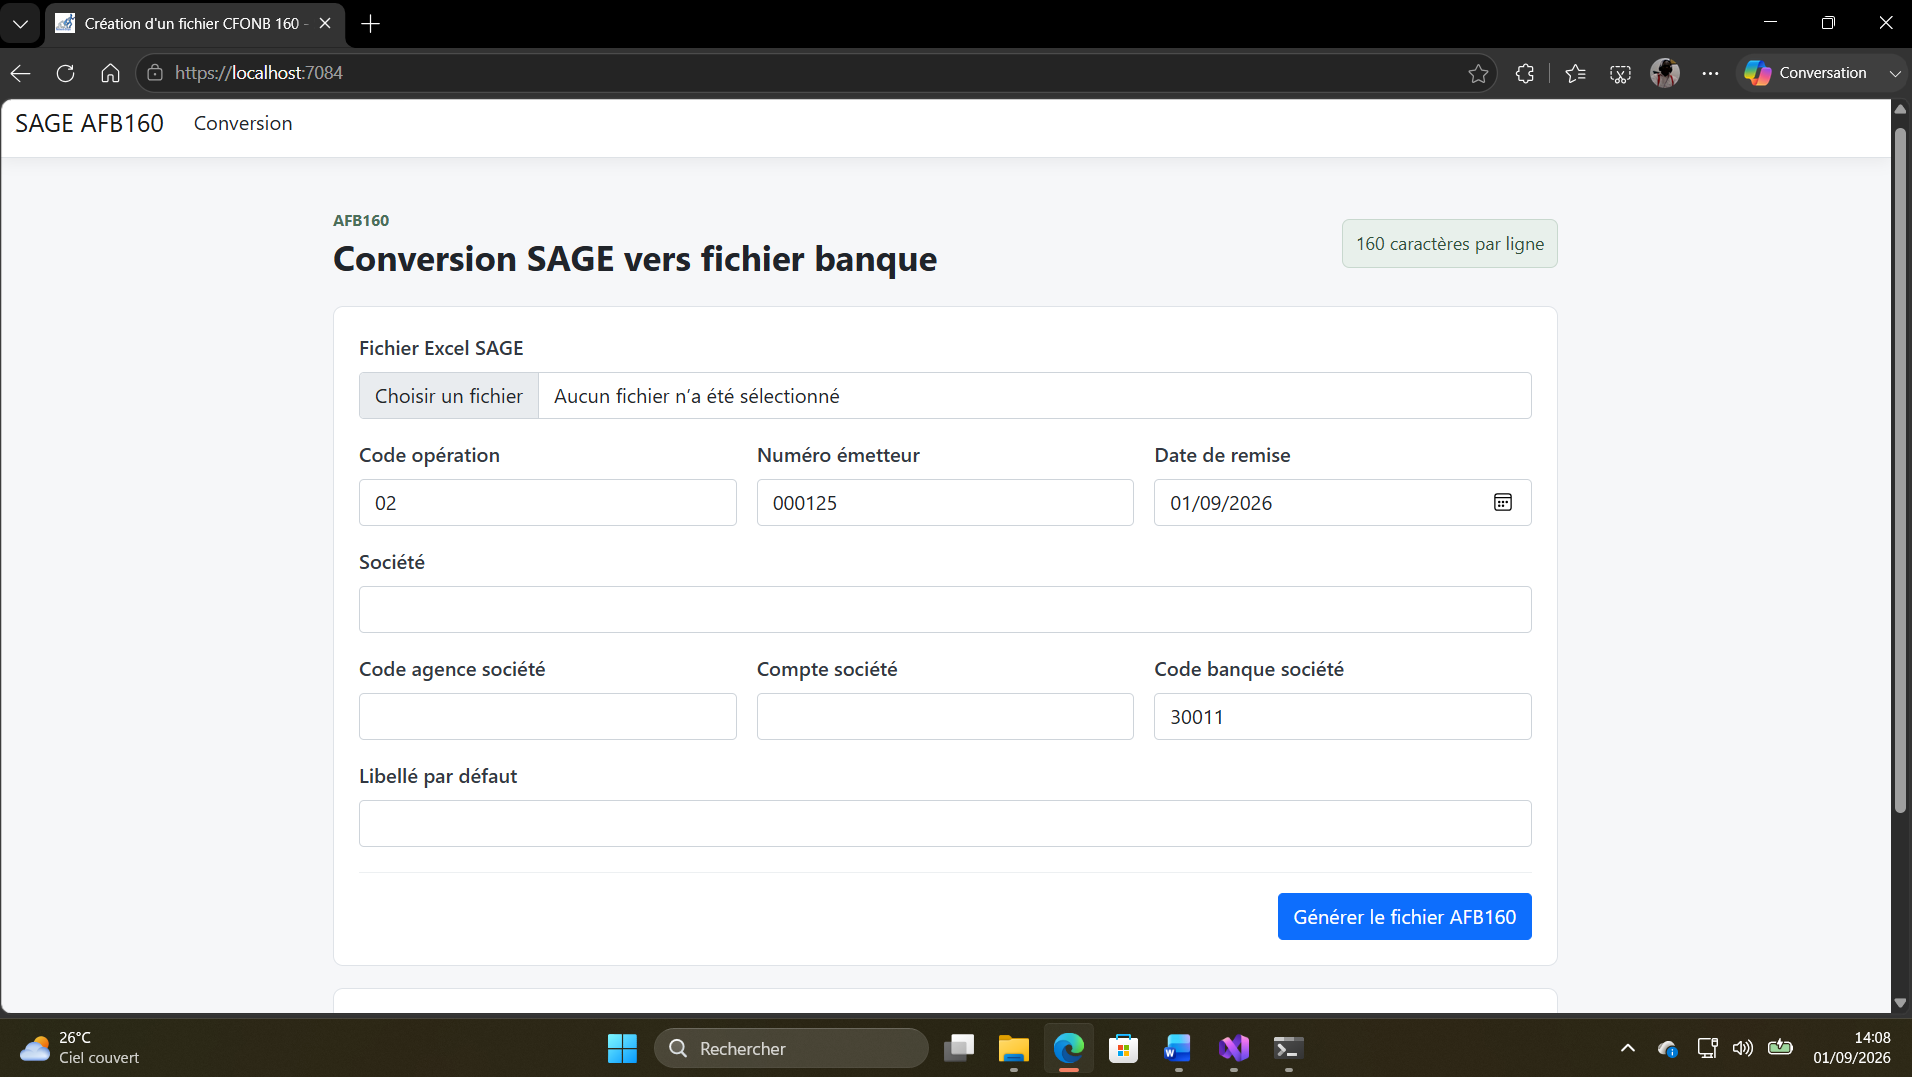
Task: Focus the Code opération field
Action: [548, 503]
